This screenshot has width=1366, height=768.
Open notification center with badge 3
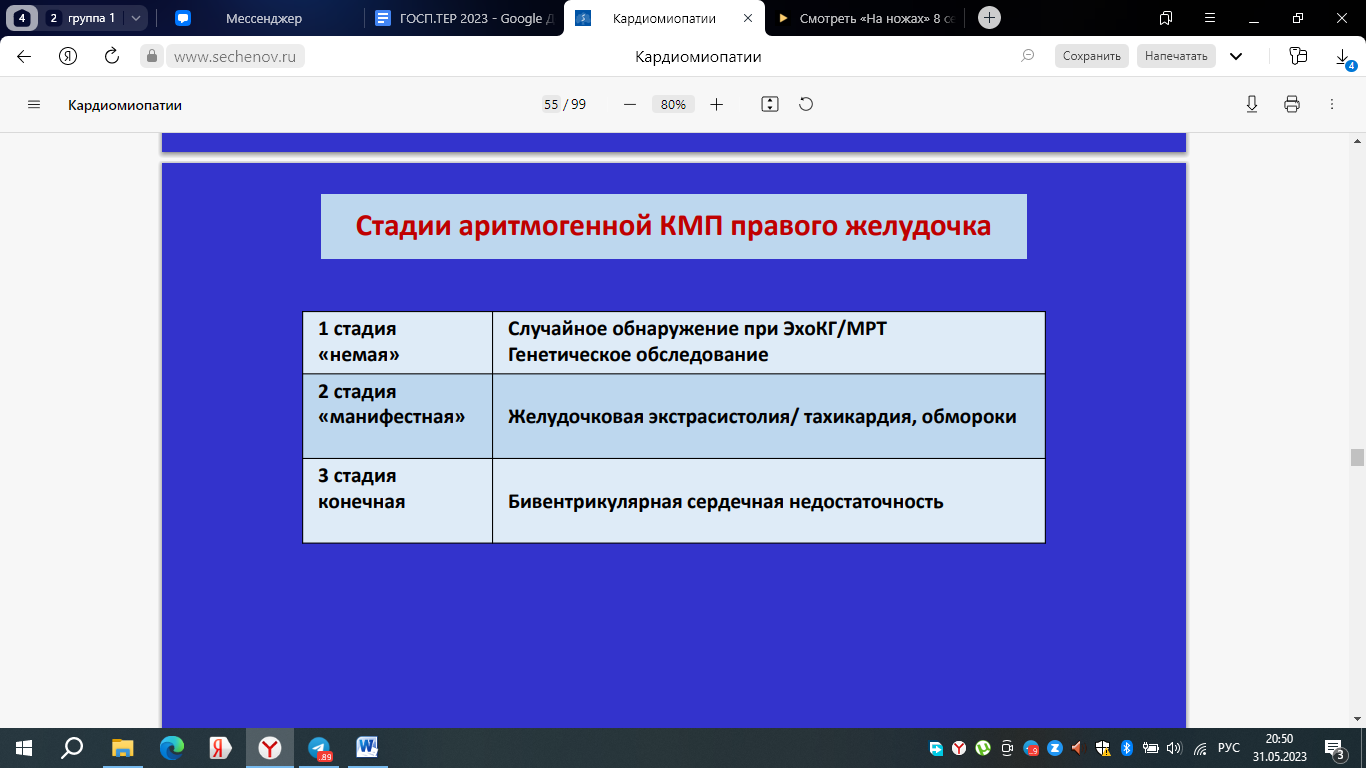(x=1335, y=747)
